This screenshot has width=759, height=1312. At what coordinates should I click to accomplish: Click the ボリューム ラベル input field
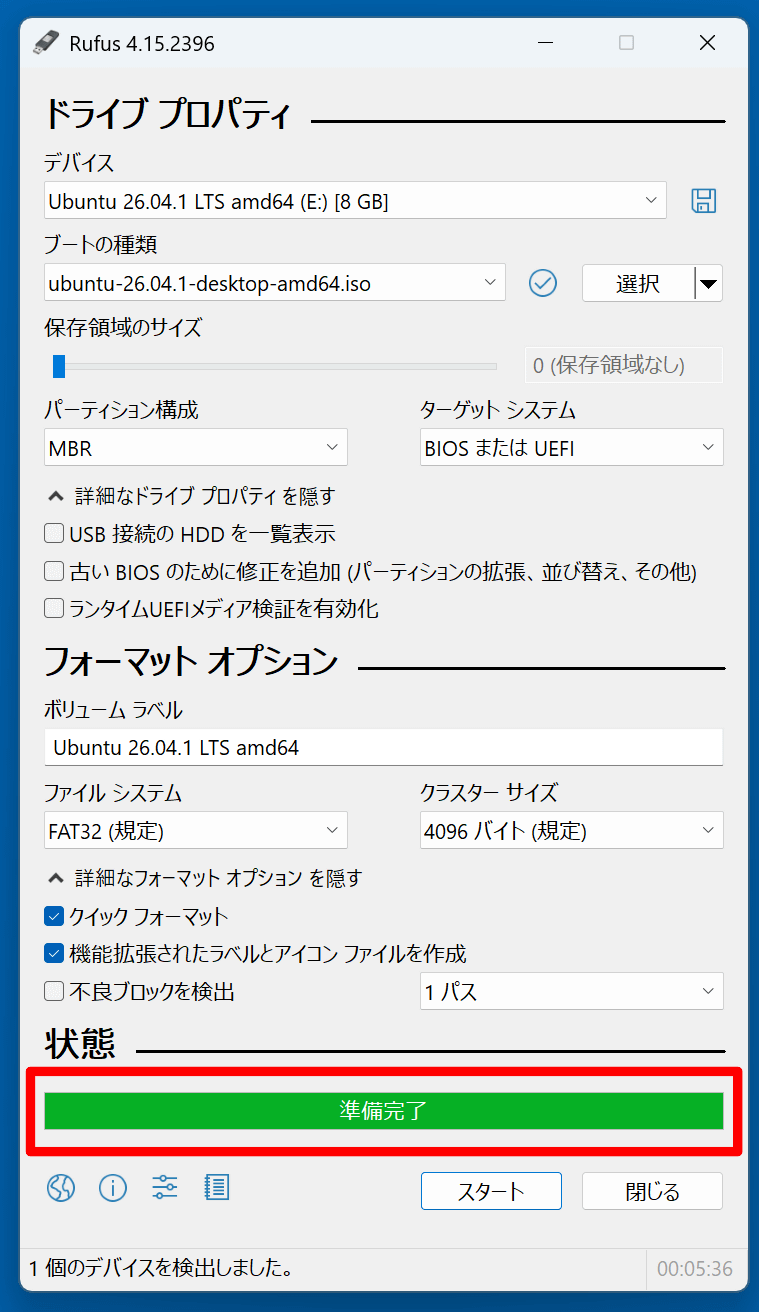pos(383,747)
